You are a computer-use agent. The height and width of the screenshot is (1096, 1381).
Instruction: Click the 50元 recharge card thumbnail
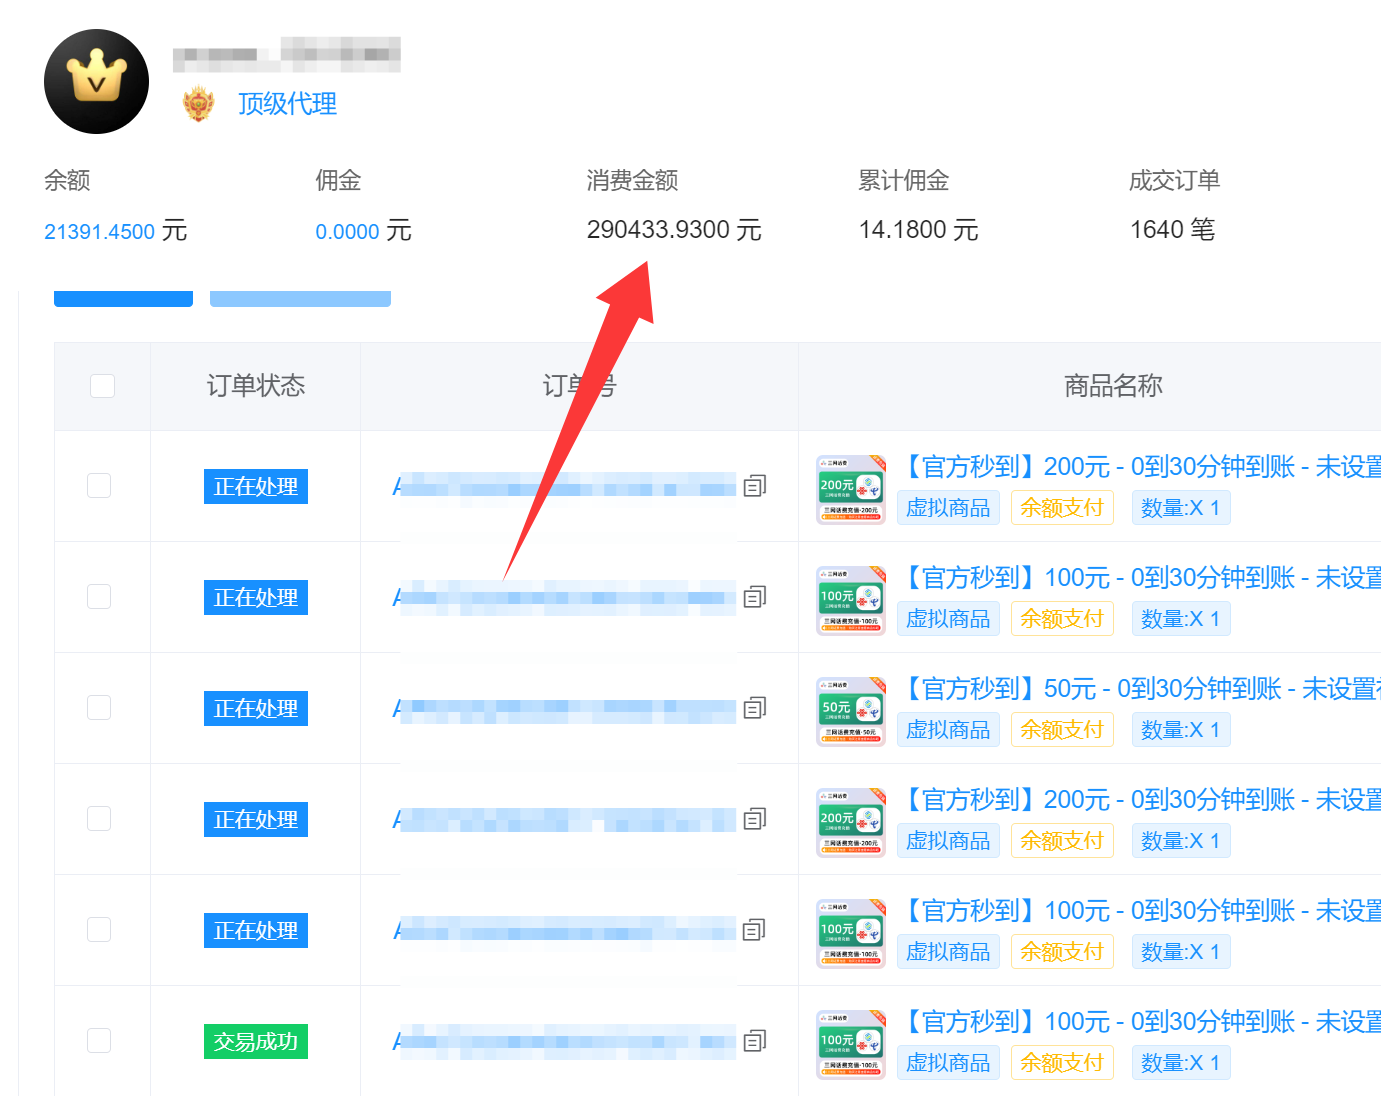point(850,711)
